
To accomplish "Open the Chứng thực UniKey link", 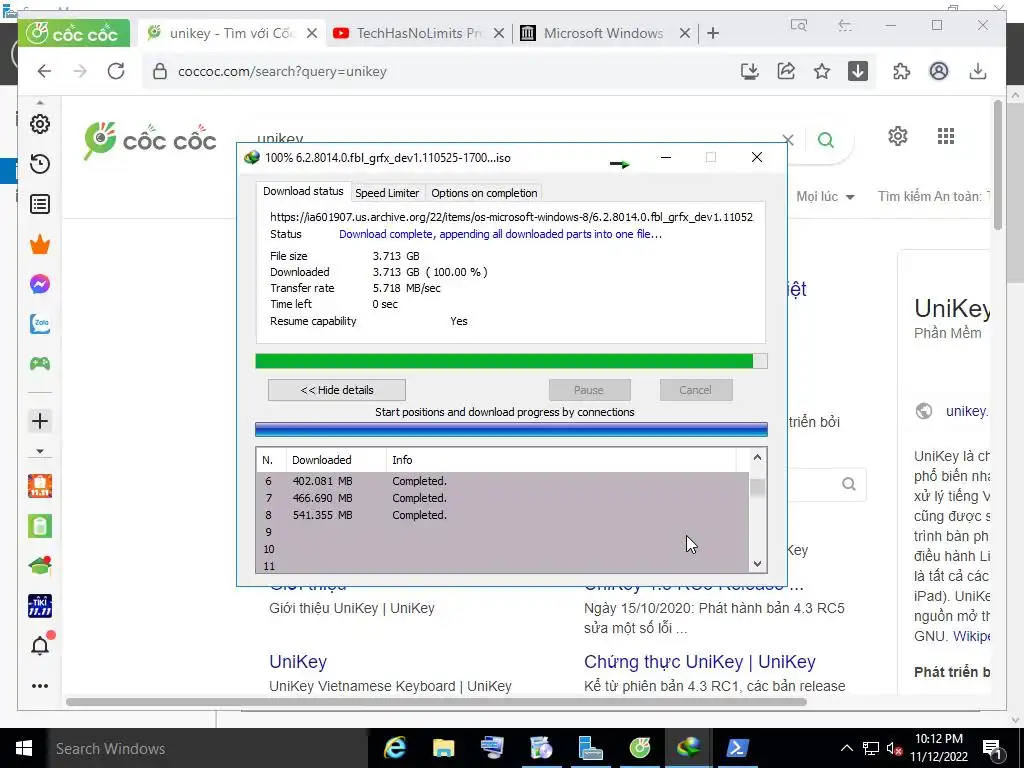I will 699,662.
